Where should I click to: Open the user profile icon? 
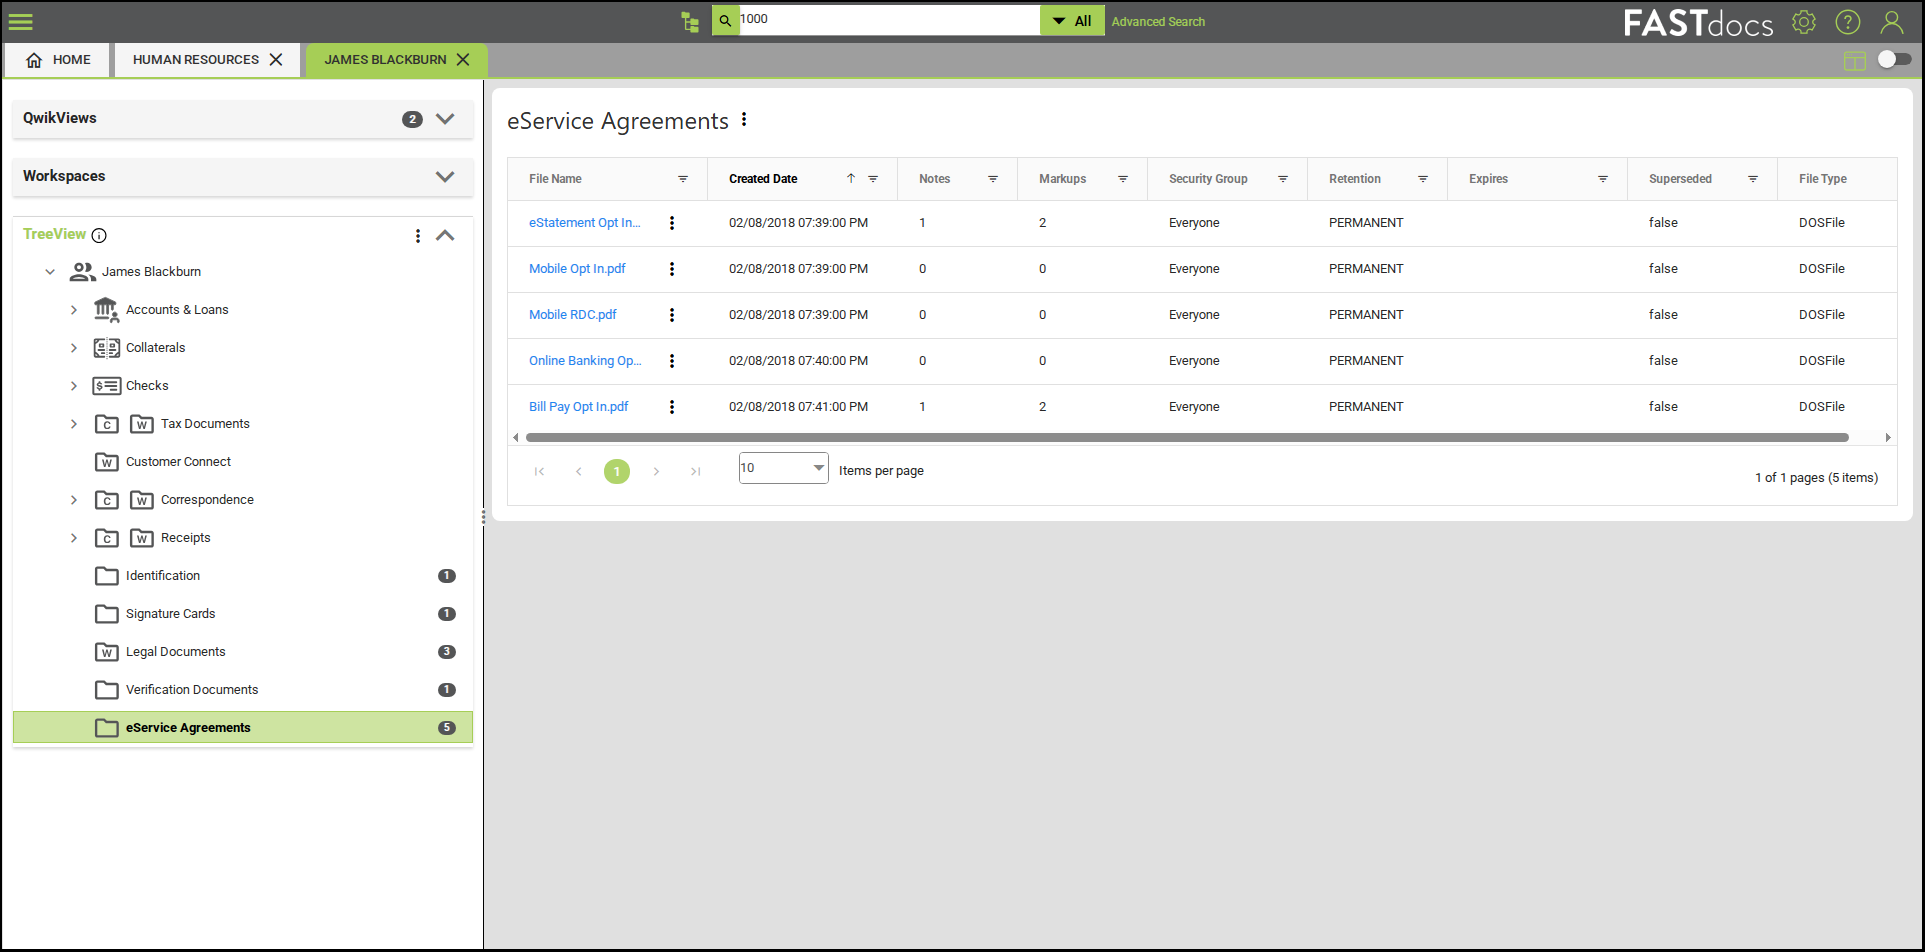coord(1892,21)
